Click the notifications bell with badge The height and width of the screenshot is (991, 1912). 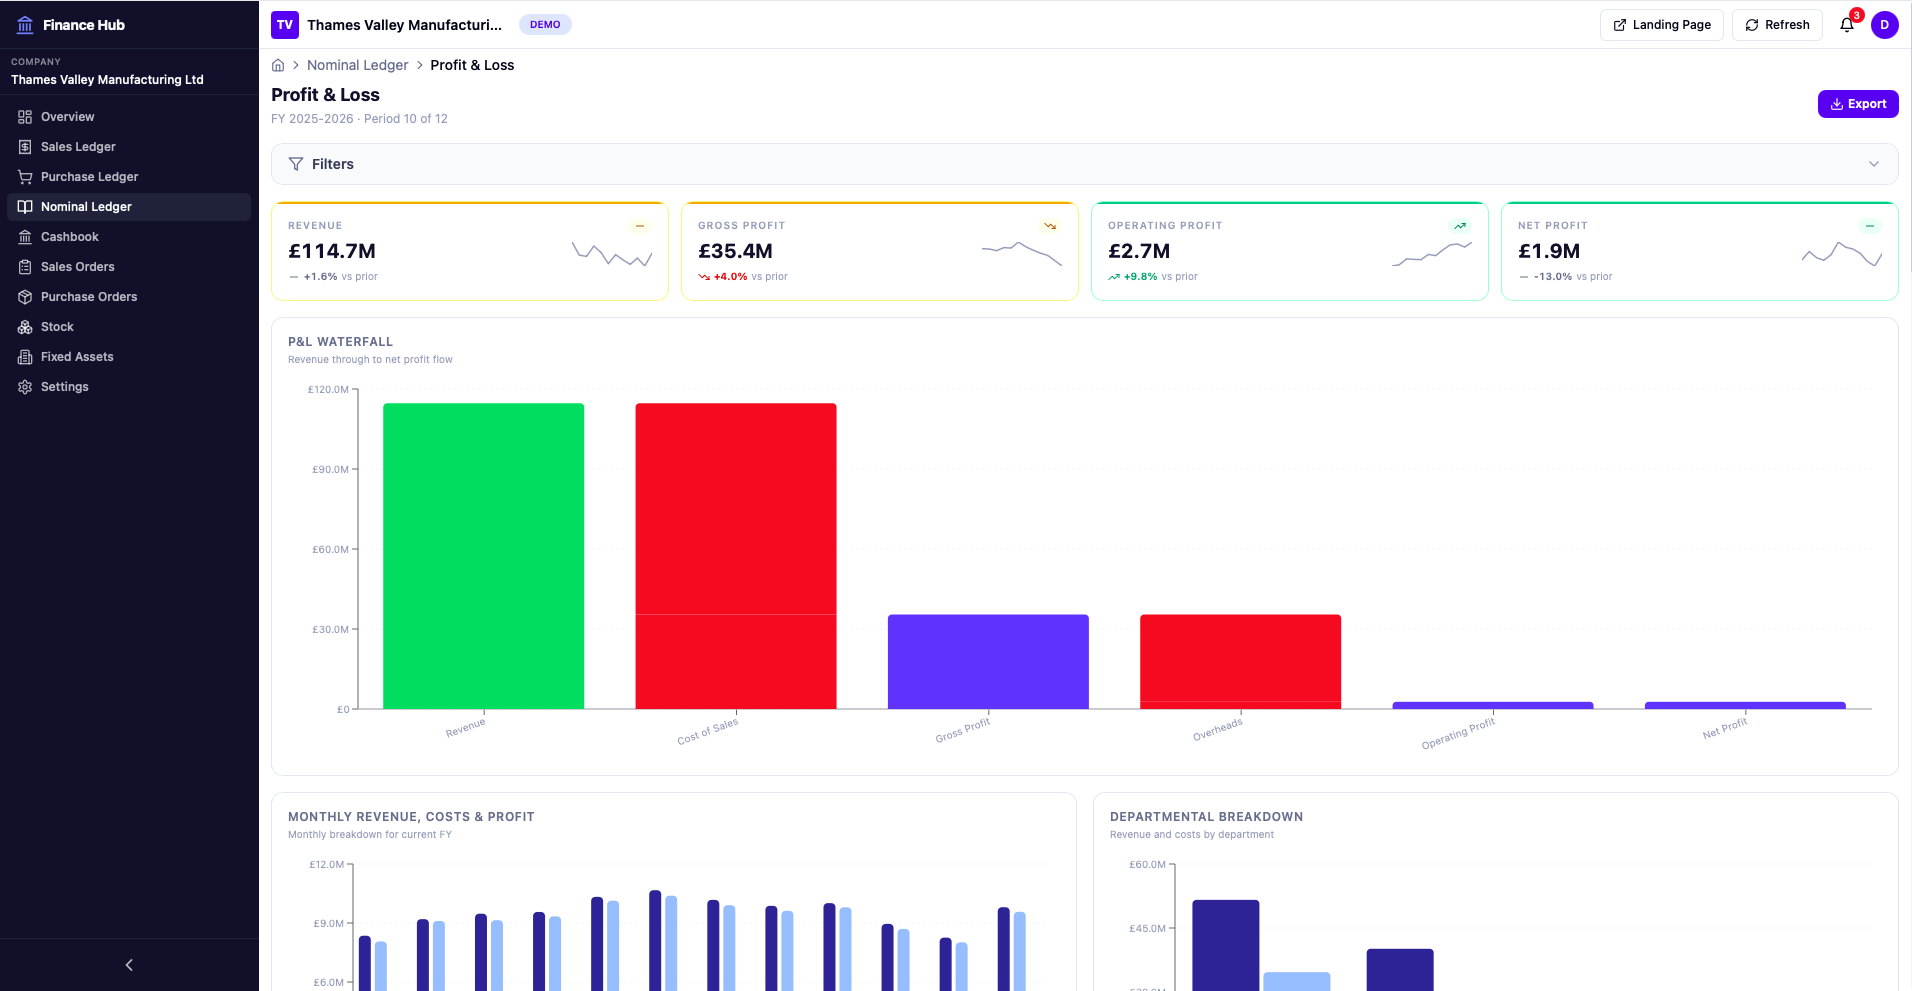[x=1846, y=24]
